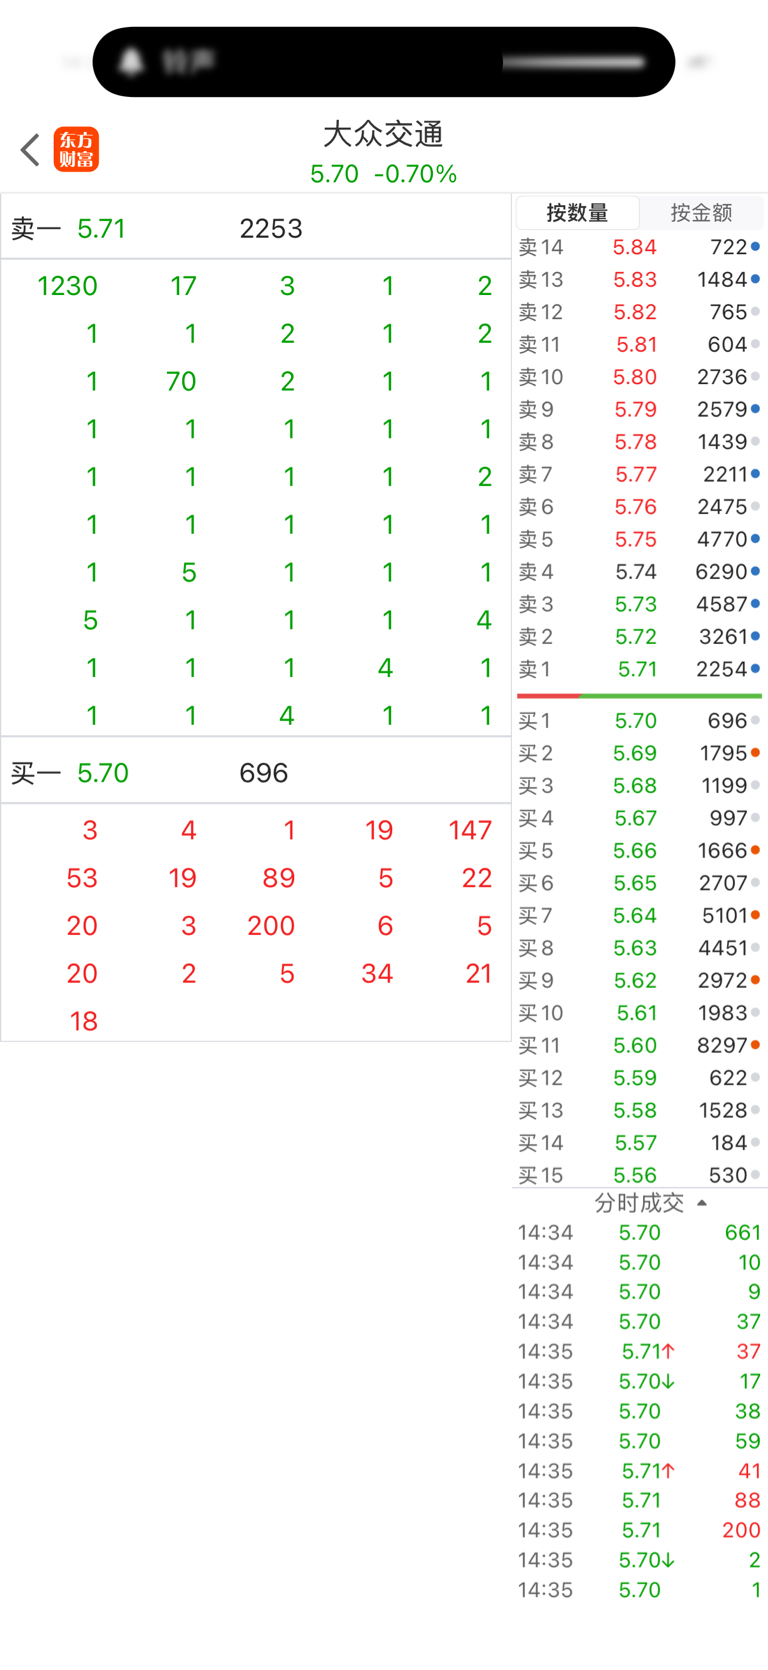
Task: Select the buy order quantity 89
Action: 278,878
